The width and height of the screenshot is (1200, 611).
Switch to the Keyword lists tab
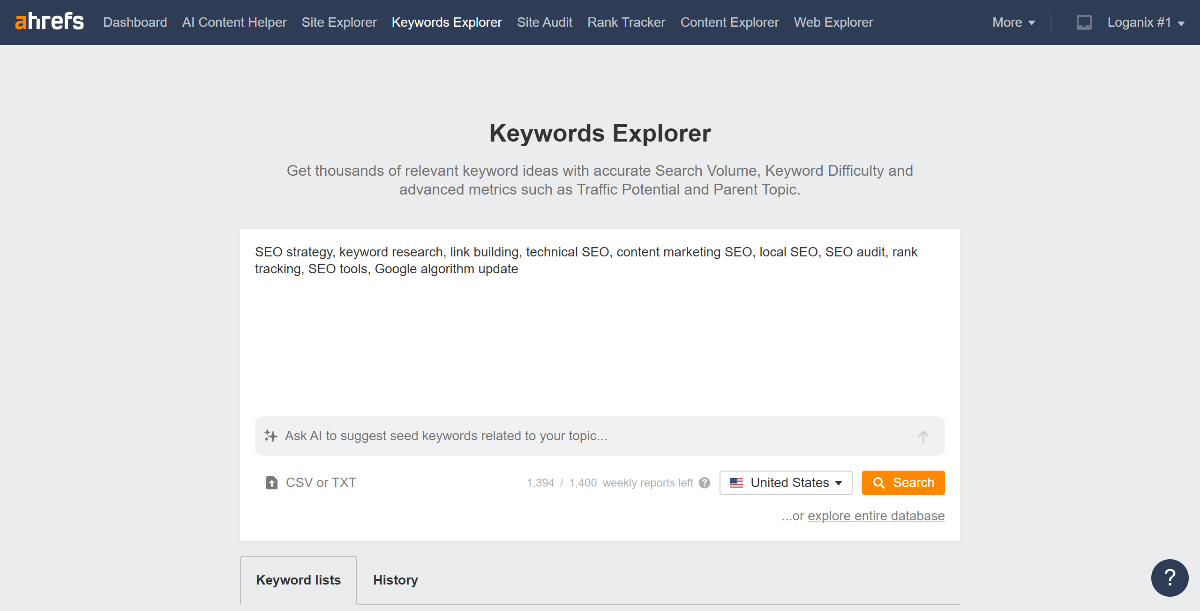[x=298, y=580]
